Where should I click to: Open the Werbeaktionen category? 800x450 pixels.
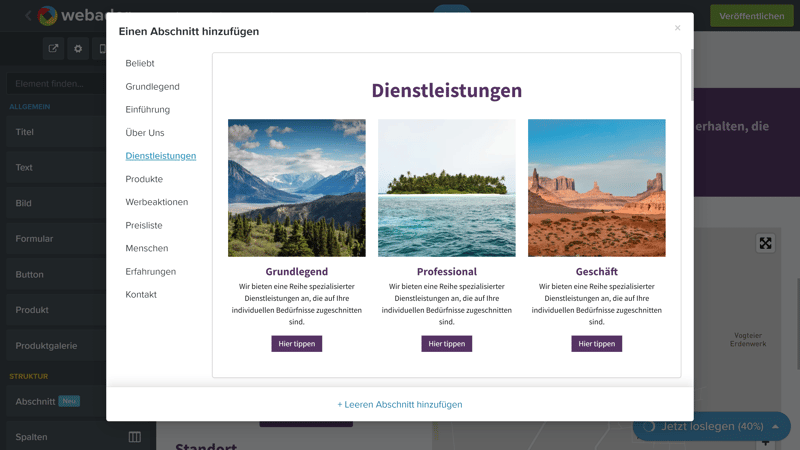157,202
